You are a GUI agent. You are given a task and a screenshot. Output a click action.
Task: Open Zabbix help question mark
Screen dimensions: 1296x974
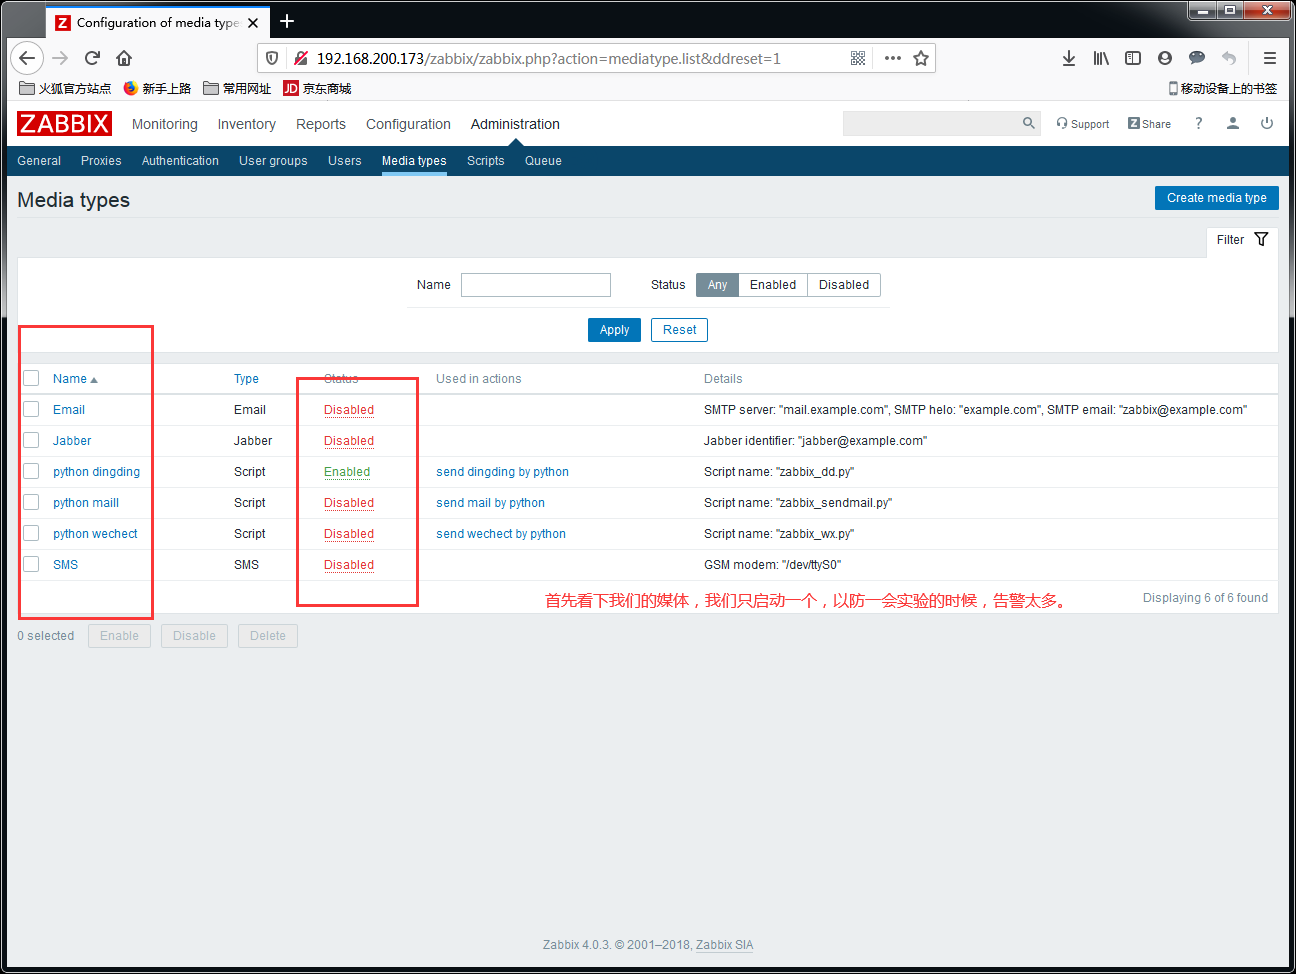click(x=1198, y=123)
